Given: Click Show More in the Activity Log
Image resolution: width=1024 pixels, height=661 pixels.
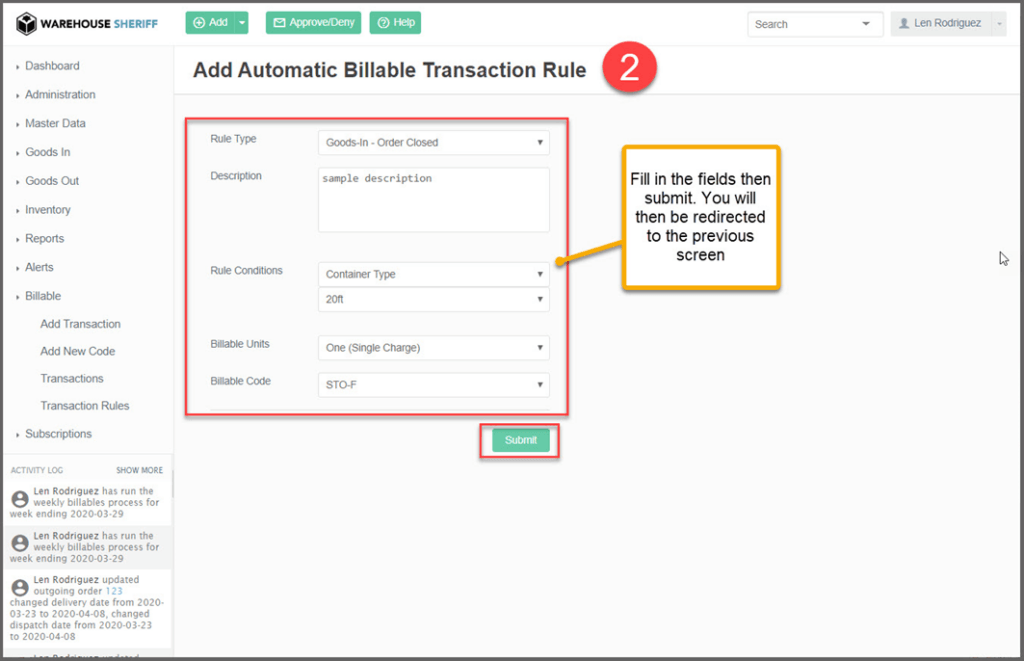Looking at the screenshot, I should click(x=139, y=470).
